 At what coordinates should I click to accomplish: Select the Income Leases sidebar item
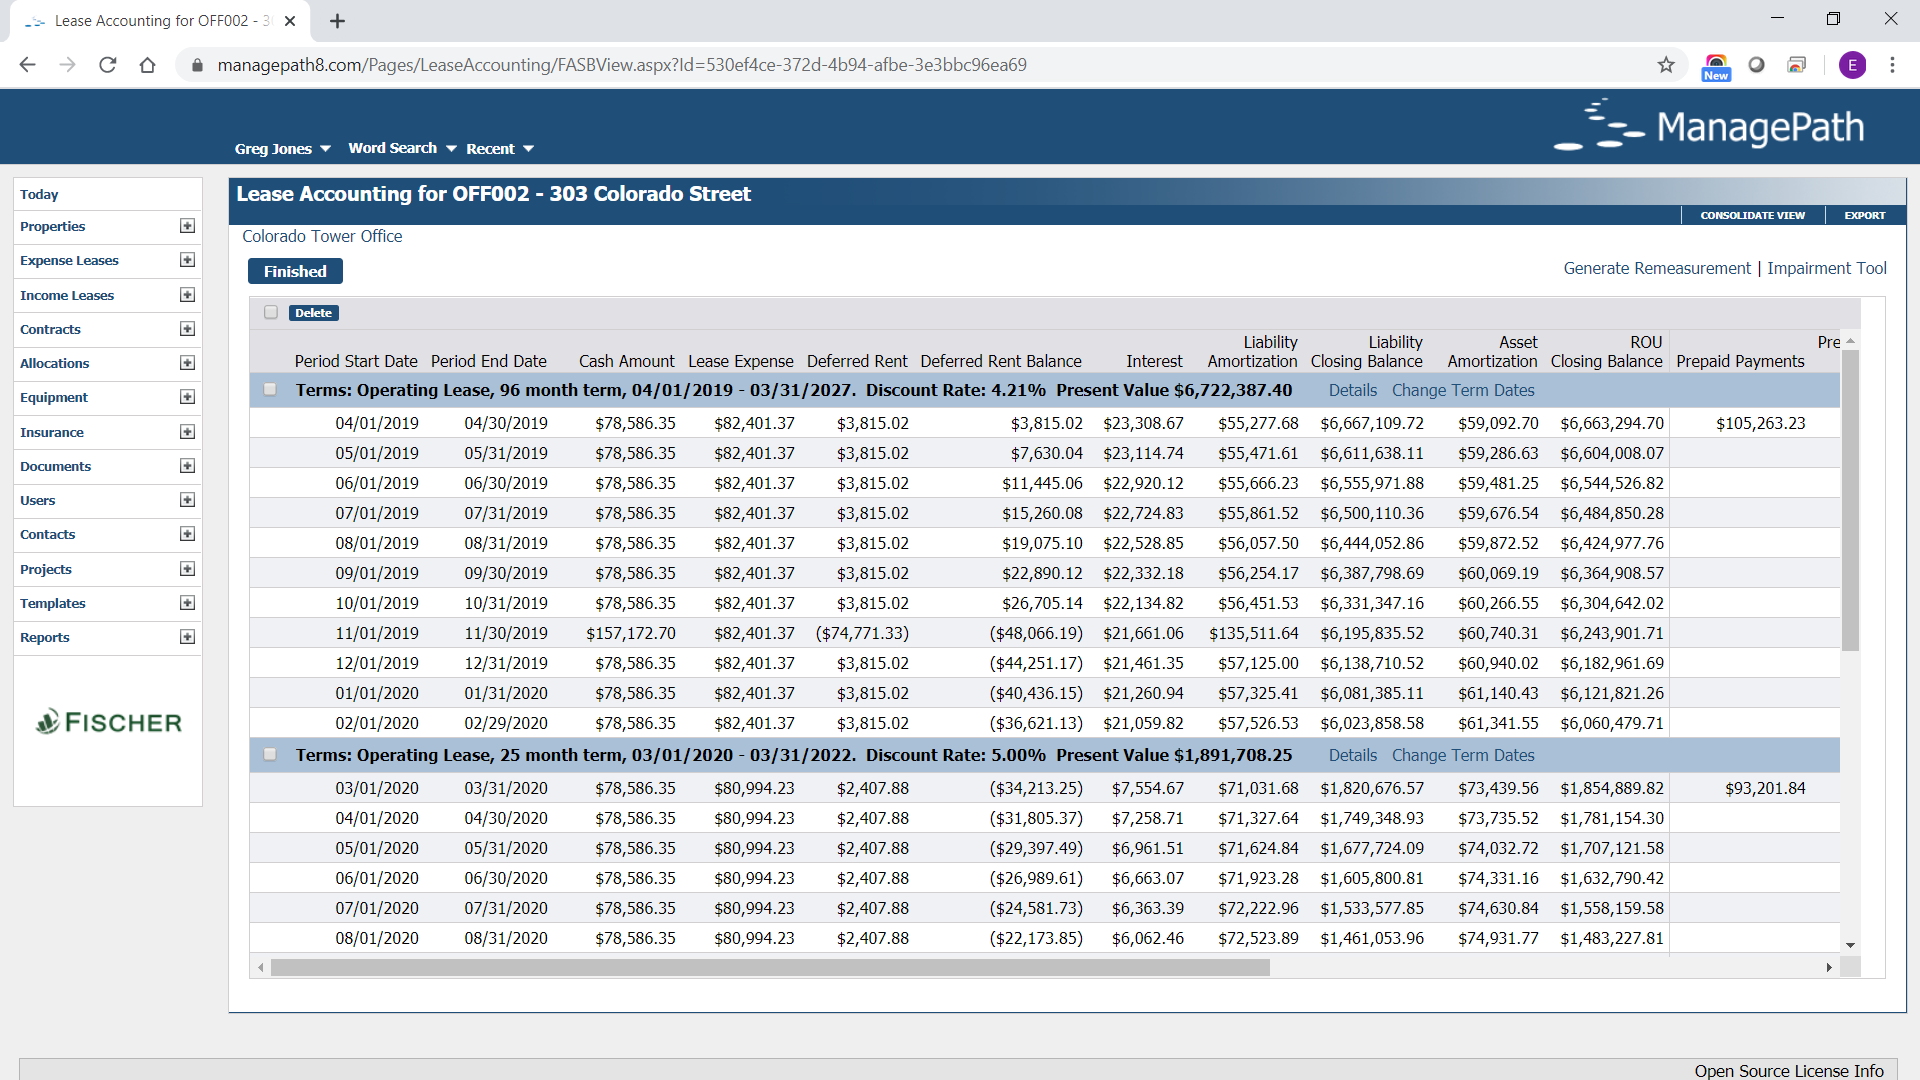[66, 295]
